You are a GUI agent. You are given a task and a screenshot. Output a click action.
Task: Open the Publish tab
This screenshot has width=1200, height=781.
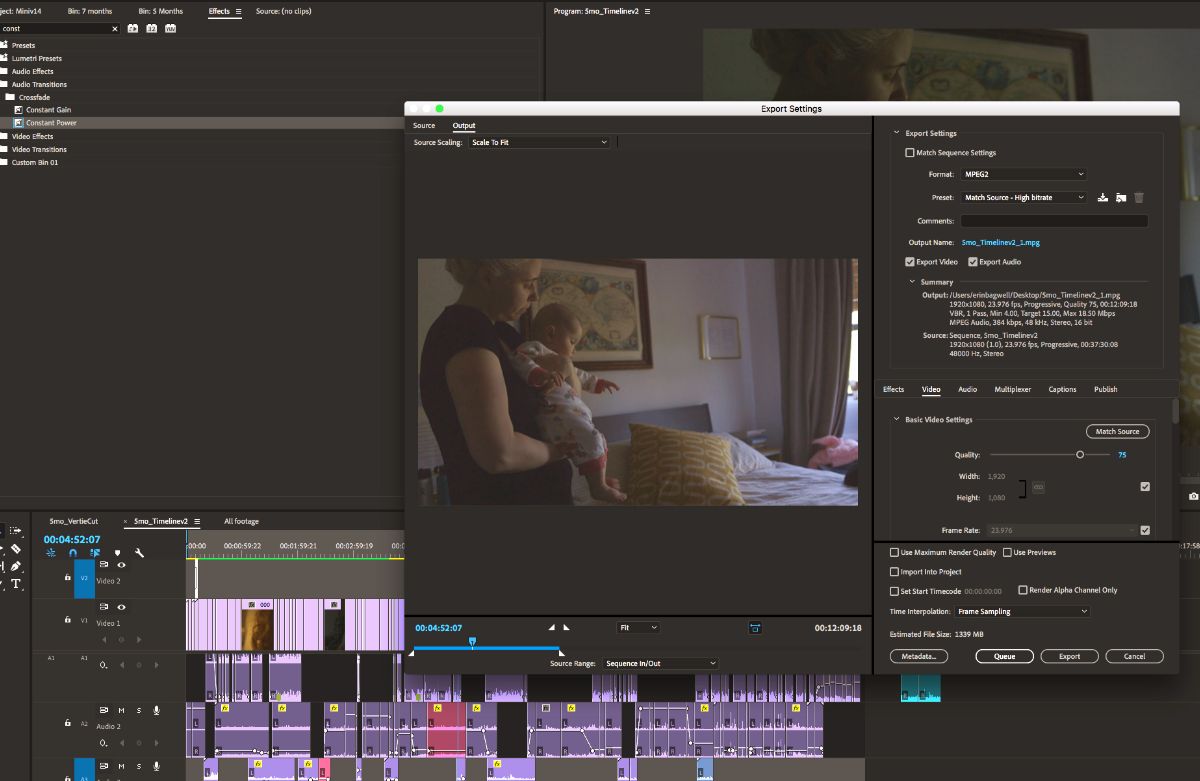[x=1105, y=389]
